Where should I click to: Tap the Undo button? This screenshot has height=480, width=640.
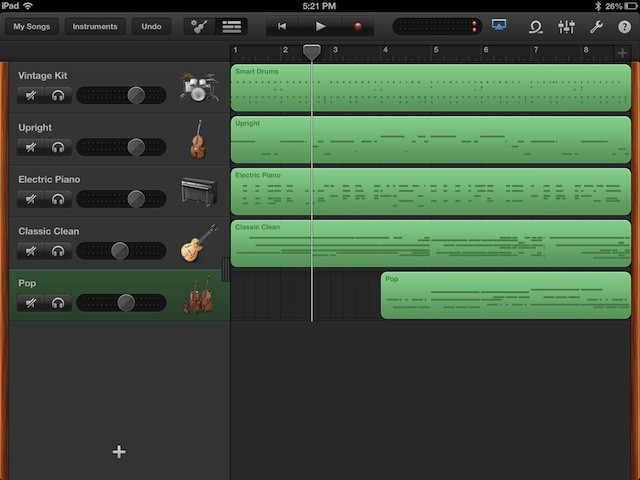point(151,27)
